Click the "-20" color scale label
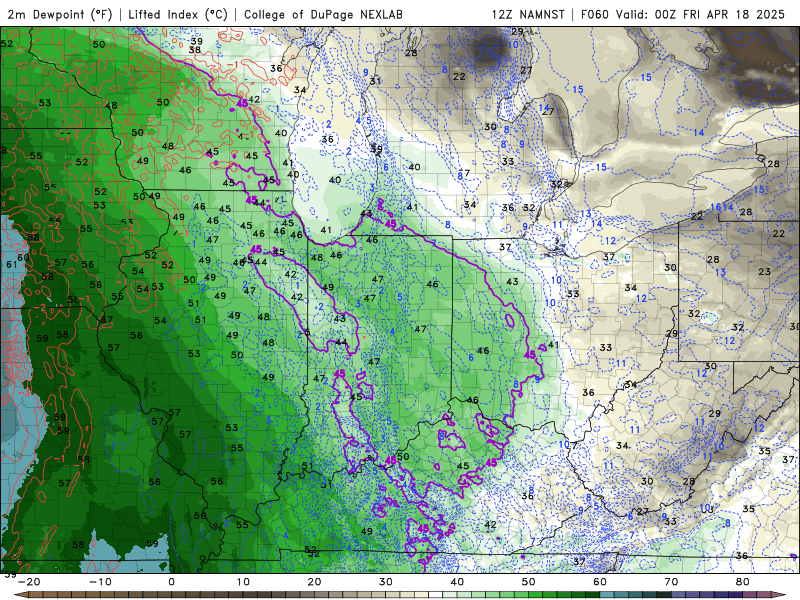This screenshot has width=800, height=600. coord(29,582)
